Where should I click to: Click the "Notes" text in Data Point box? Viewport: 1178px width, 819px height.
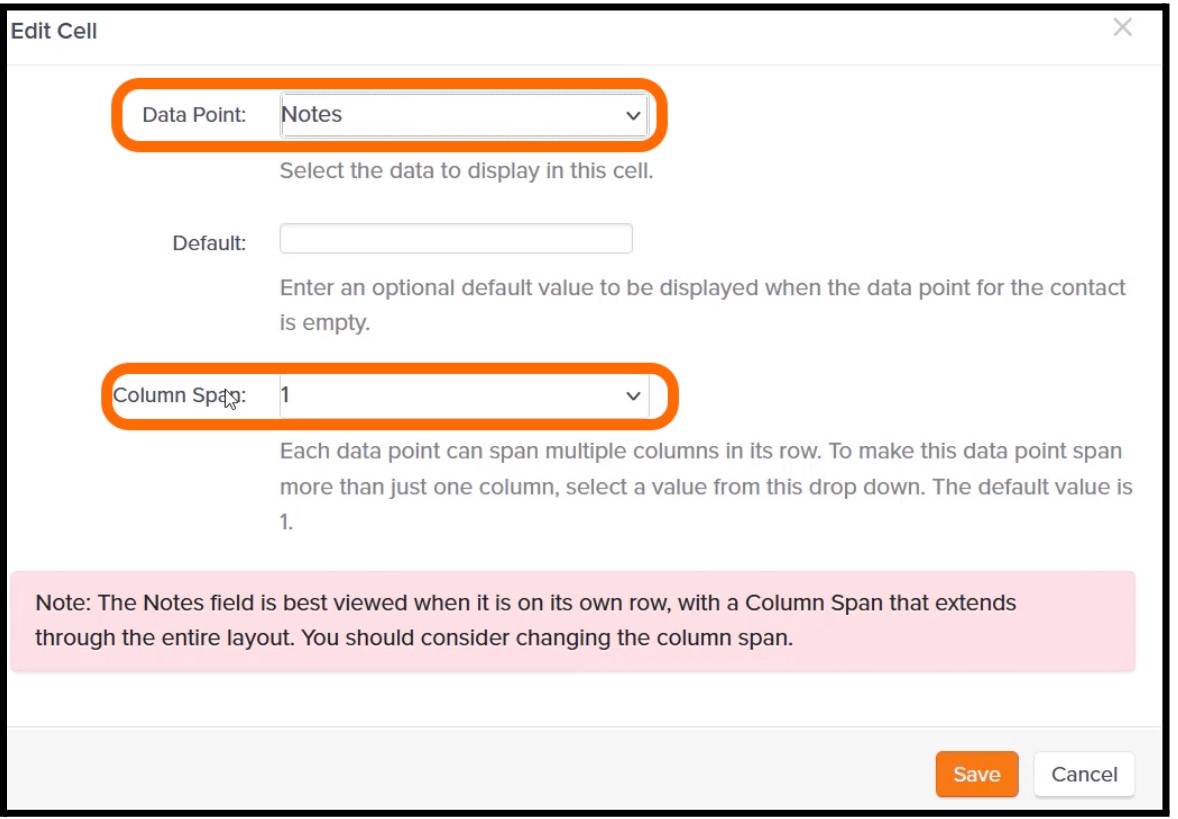[312, 114]
